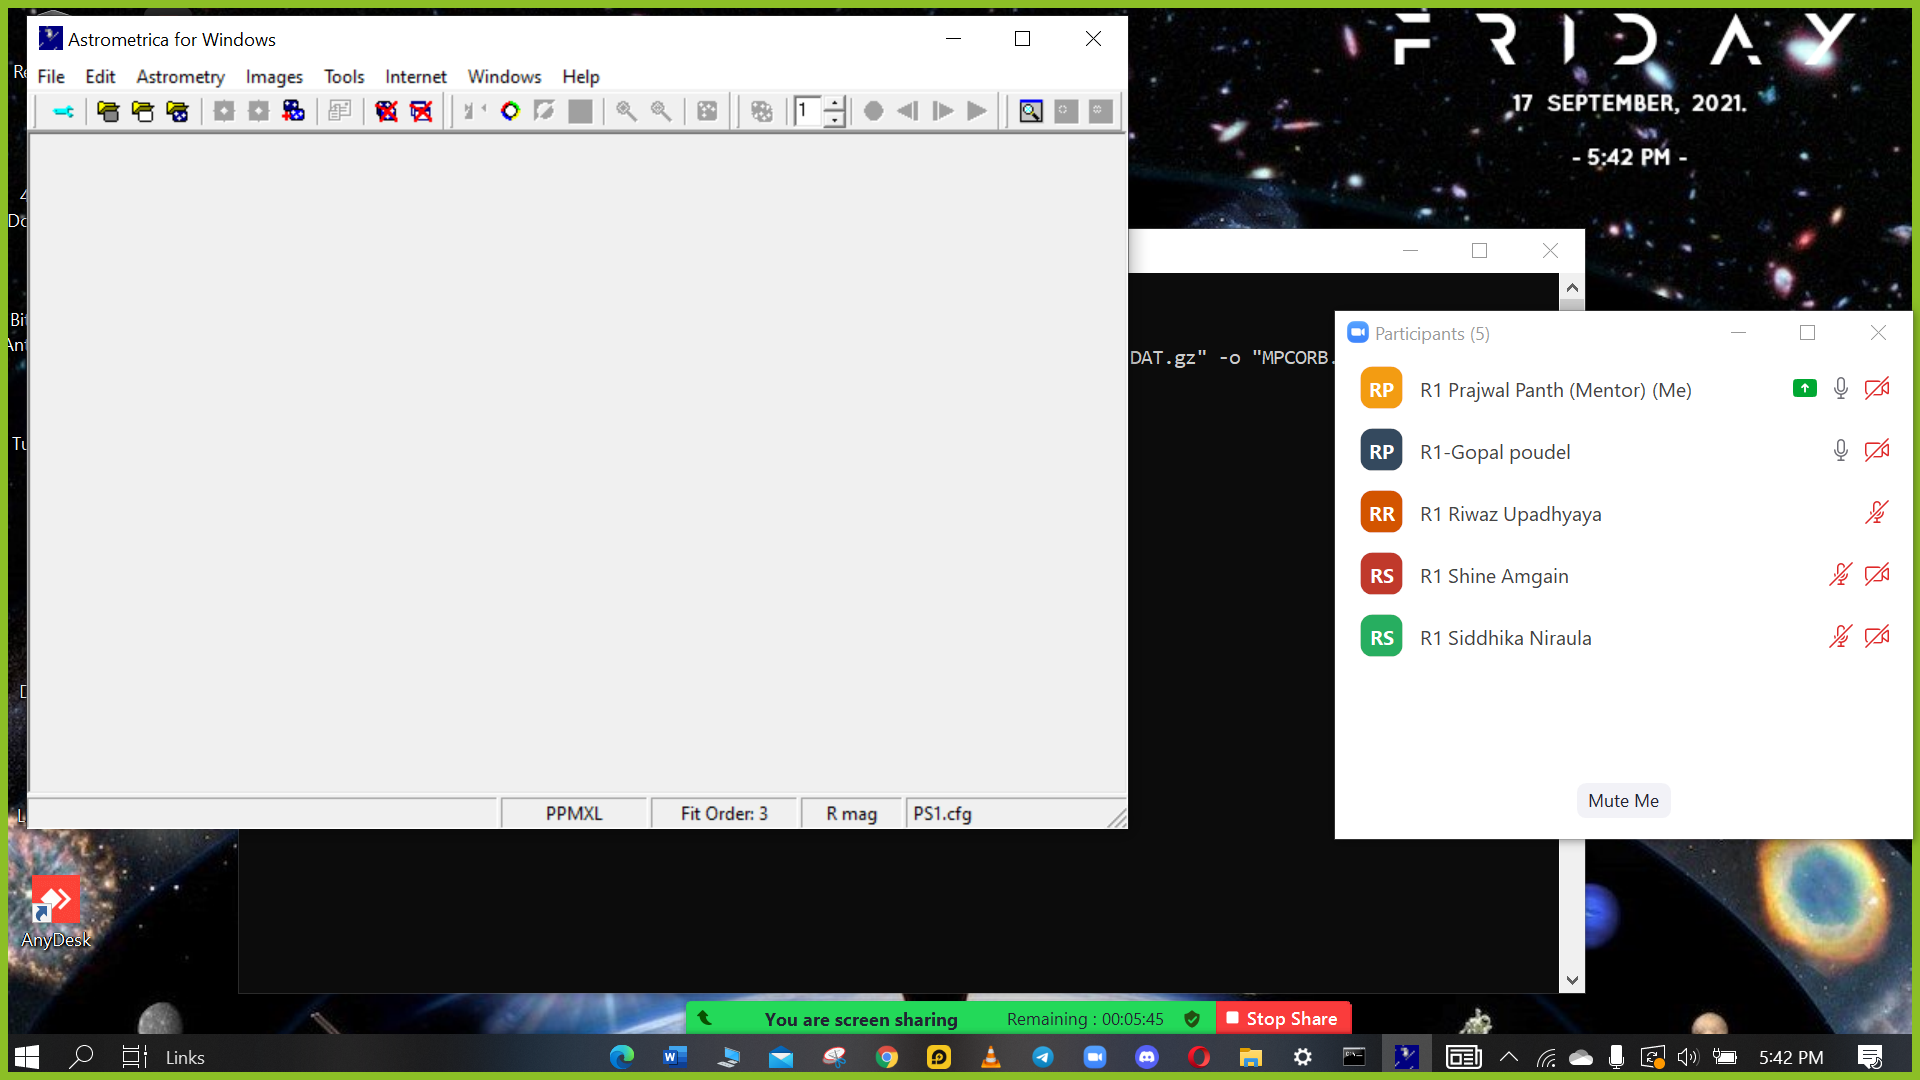Select R1 Riwaz Upadhyaya participant row
1920x1080 pixels.
(1623, 513)
